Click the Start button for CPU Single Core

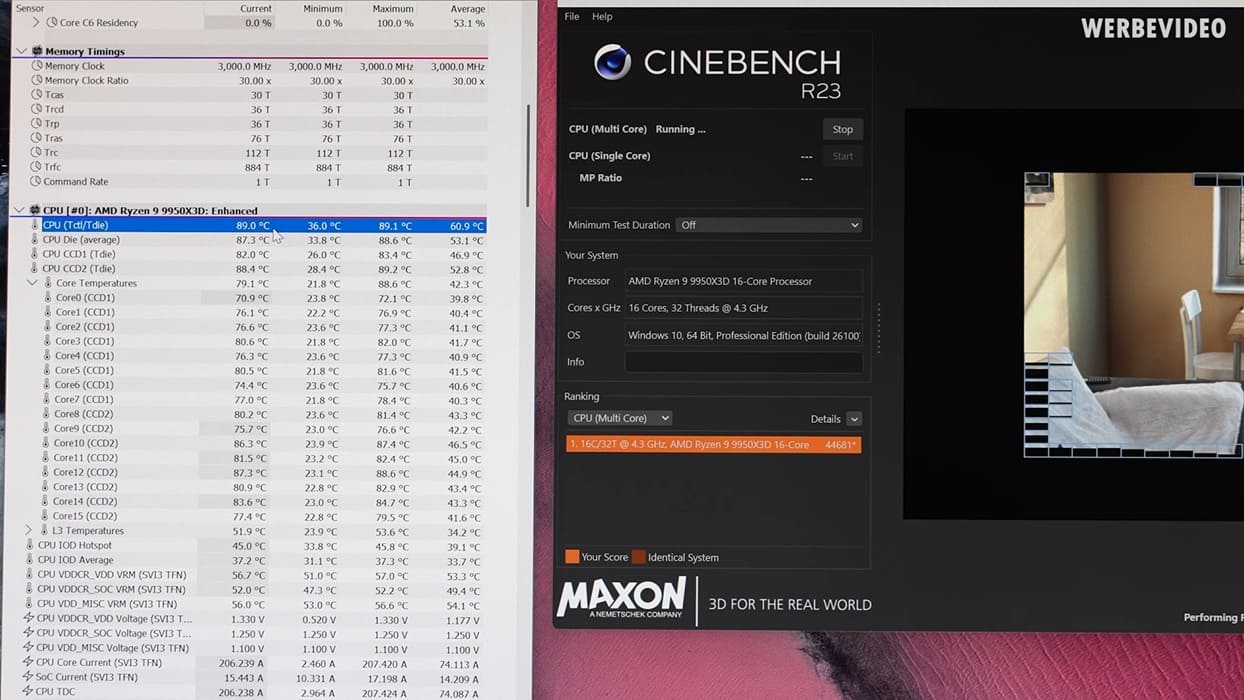pyautogui.click(x=843, y=156)
